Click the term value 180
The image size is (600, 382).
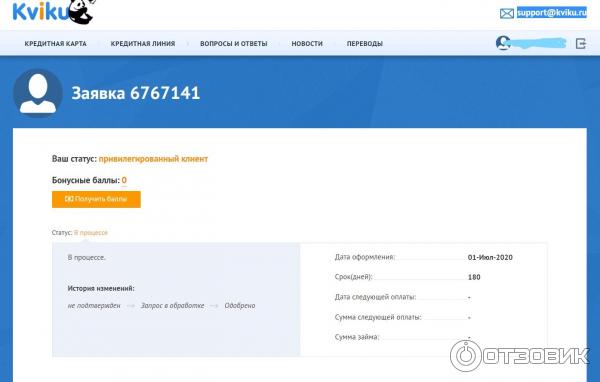[474, 277]
